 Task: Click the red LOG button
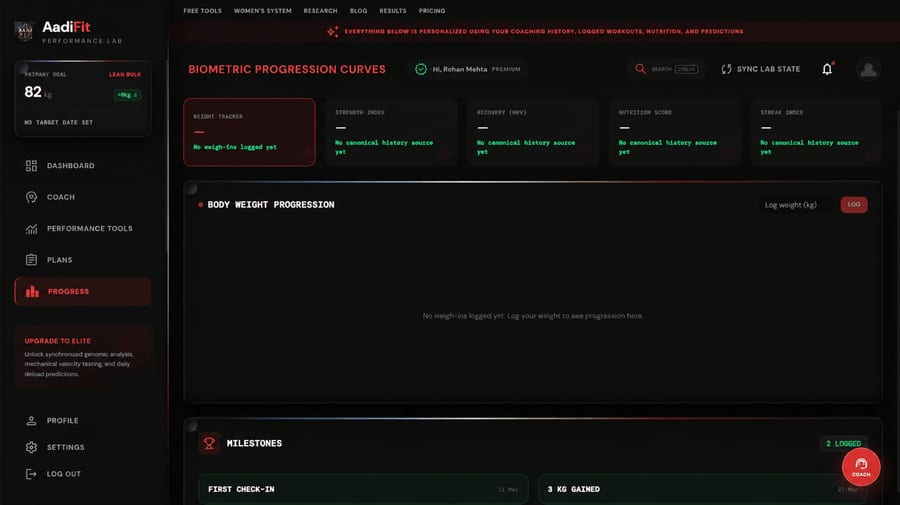[x=854, y=205]
